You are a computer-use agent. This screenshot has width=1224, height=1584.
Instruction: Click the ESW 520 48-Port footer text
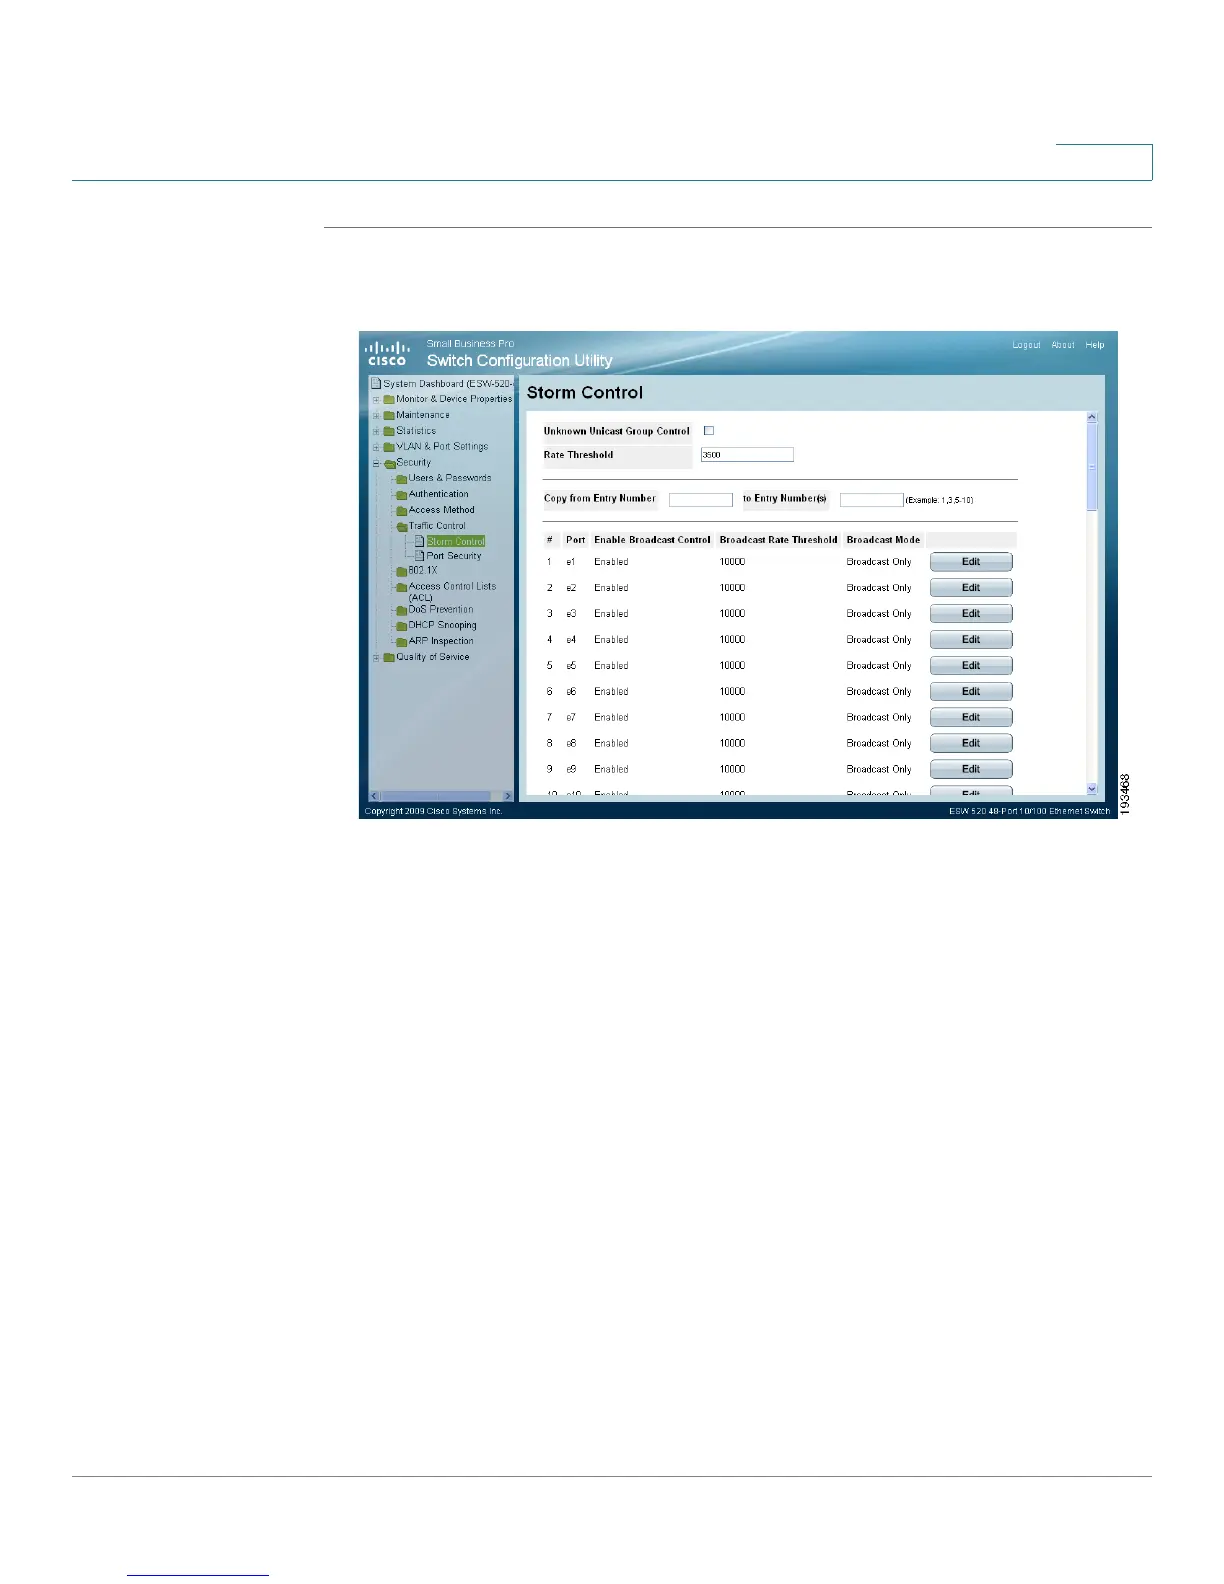point(1029,811)
